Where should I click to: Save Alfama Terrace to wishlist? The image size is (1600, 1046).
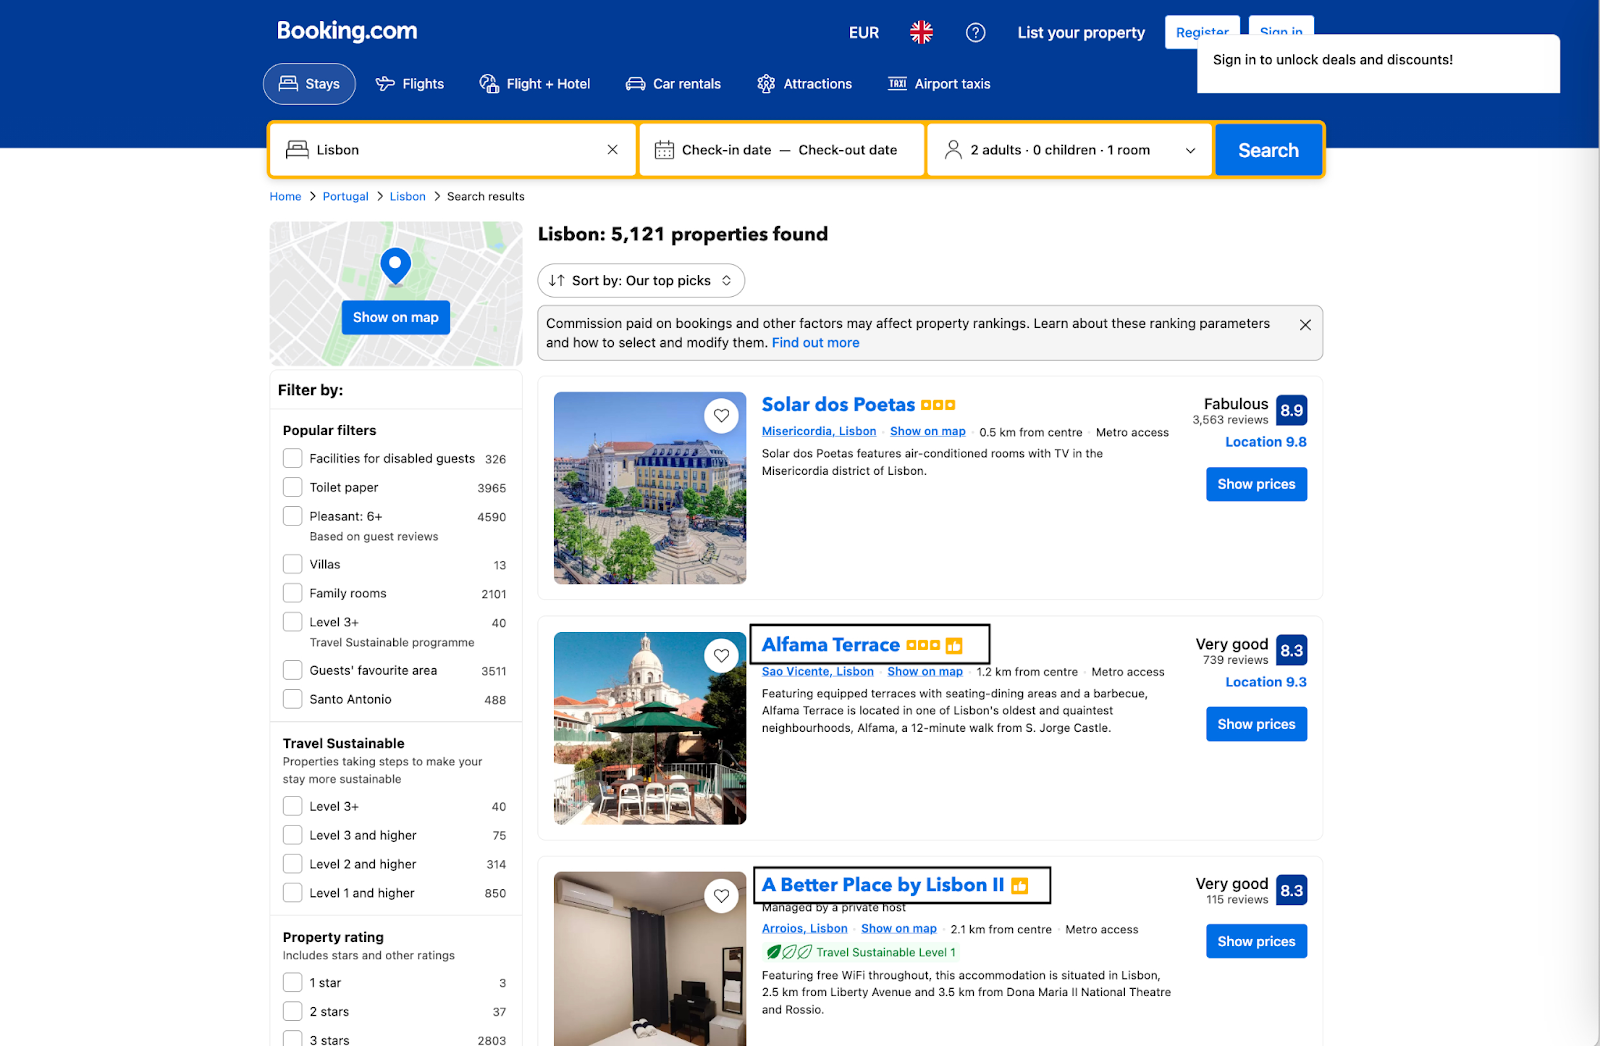pyautogui.click(x=721, y=655)
